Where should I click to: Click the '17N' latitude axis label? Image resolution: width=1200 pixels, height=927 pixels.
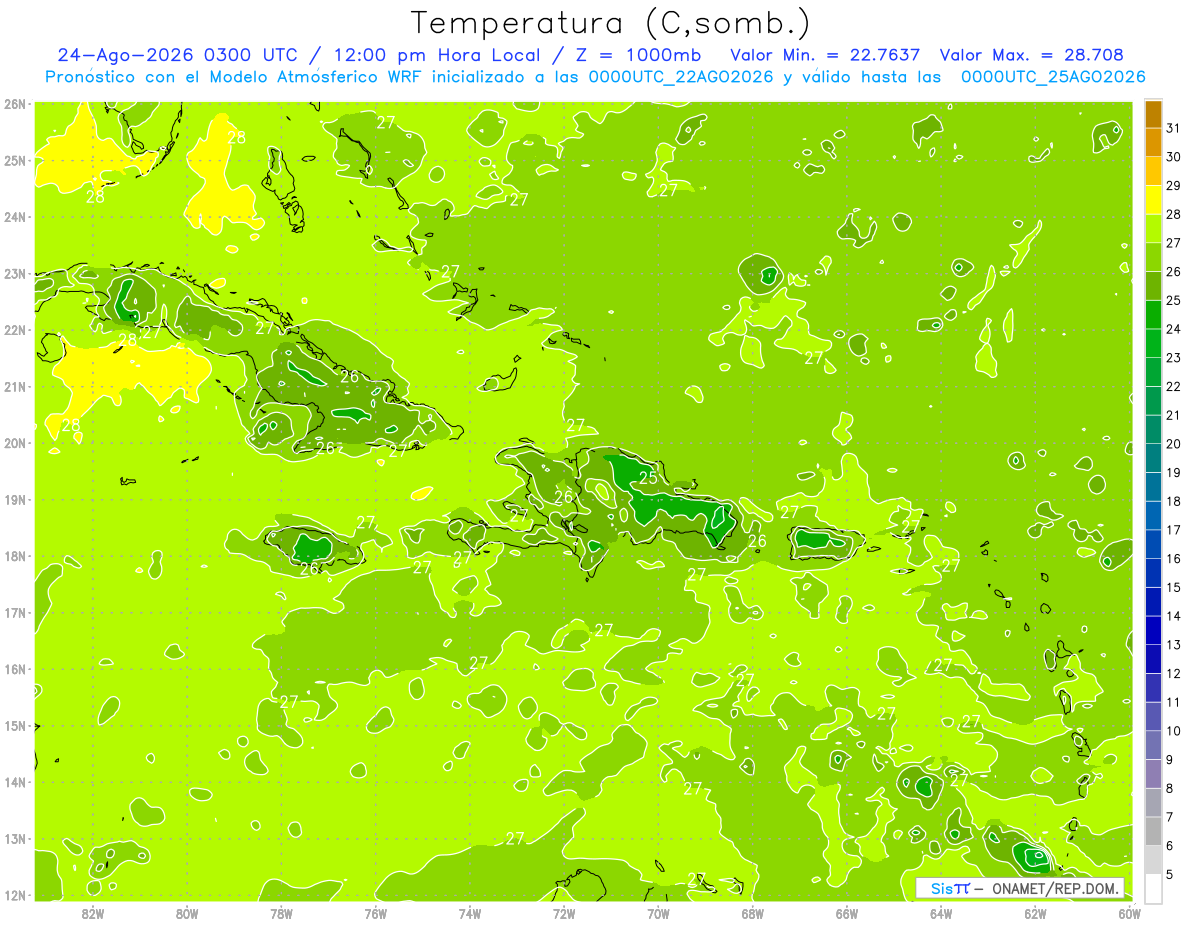pos(14,612)
